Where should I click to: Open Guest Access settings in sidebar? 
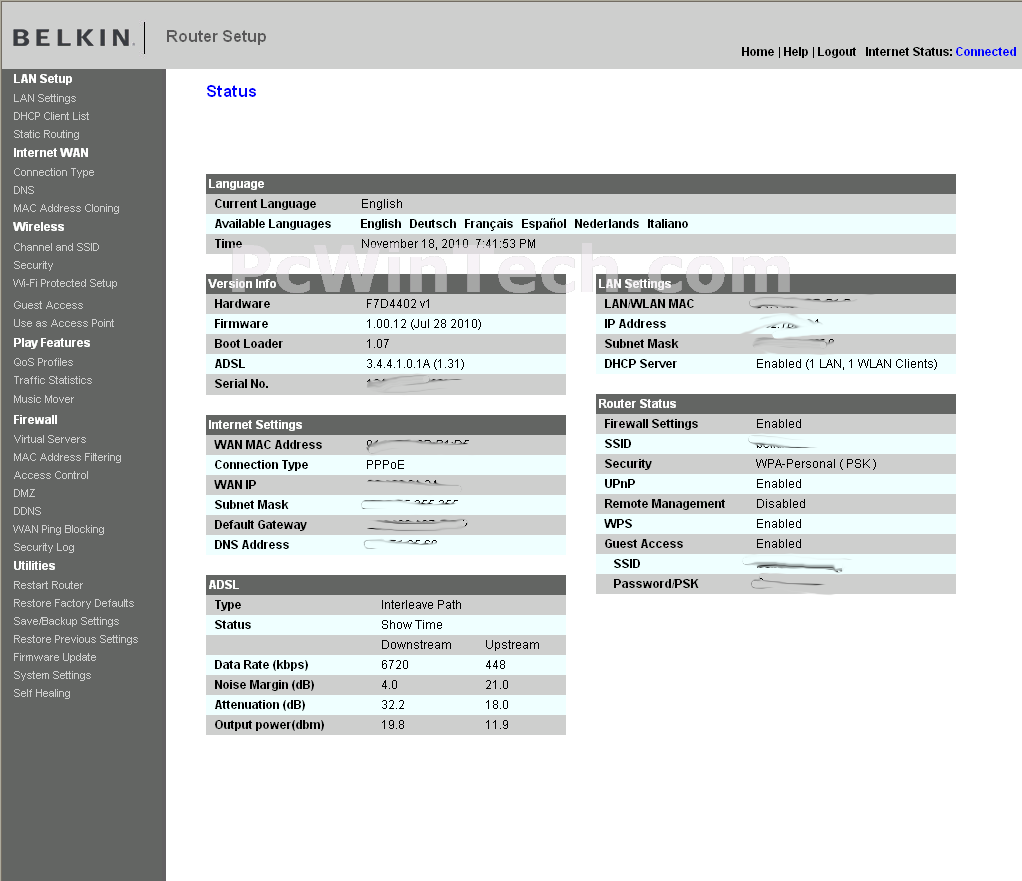coord(48,305)
